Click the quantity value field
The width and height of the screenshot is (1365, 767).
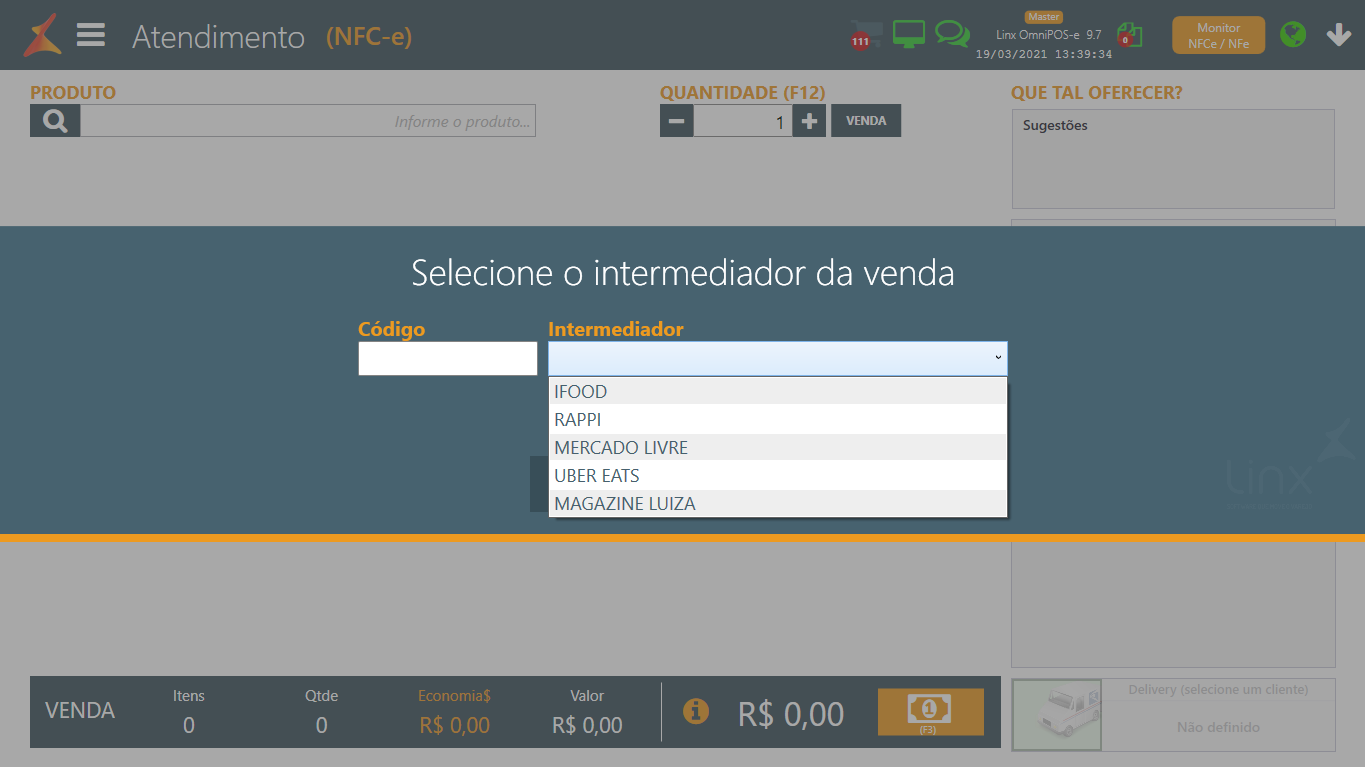pyautogui.click(x=743, y=121)
